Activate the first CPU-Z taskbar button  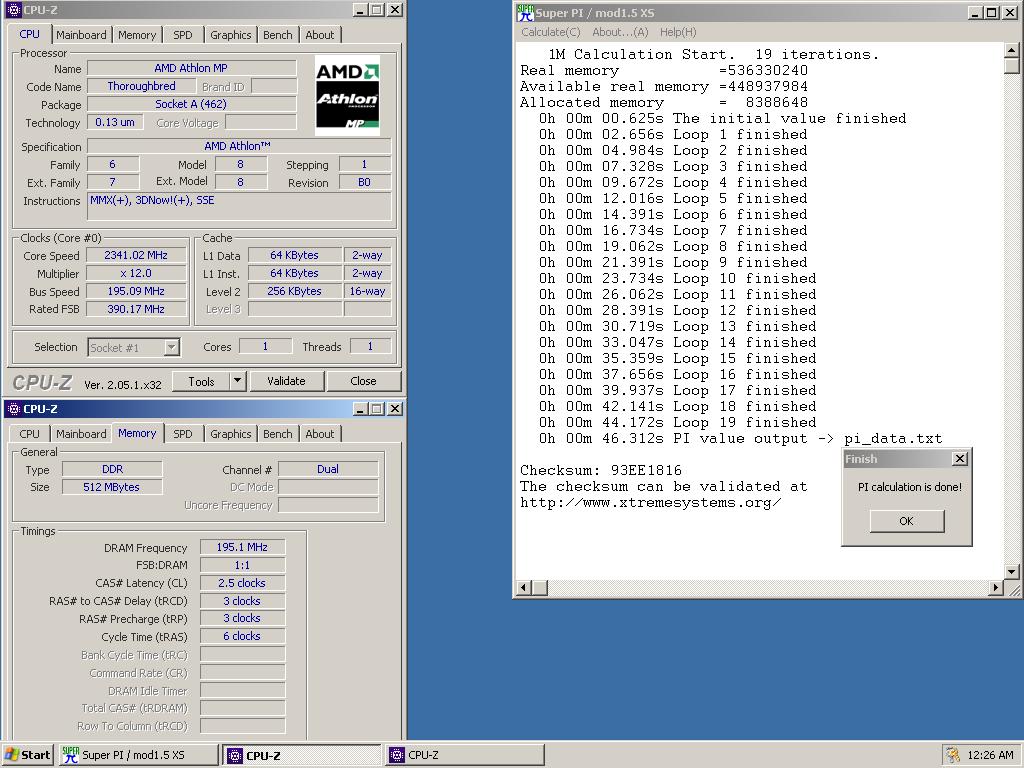302,755
